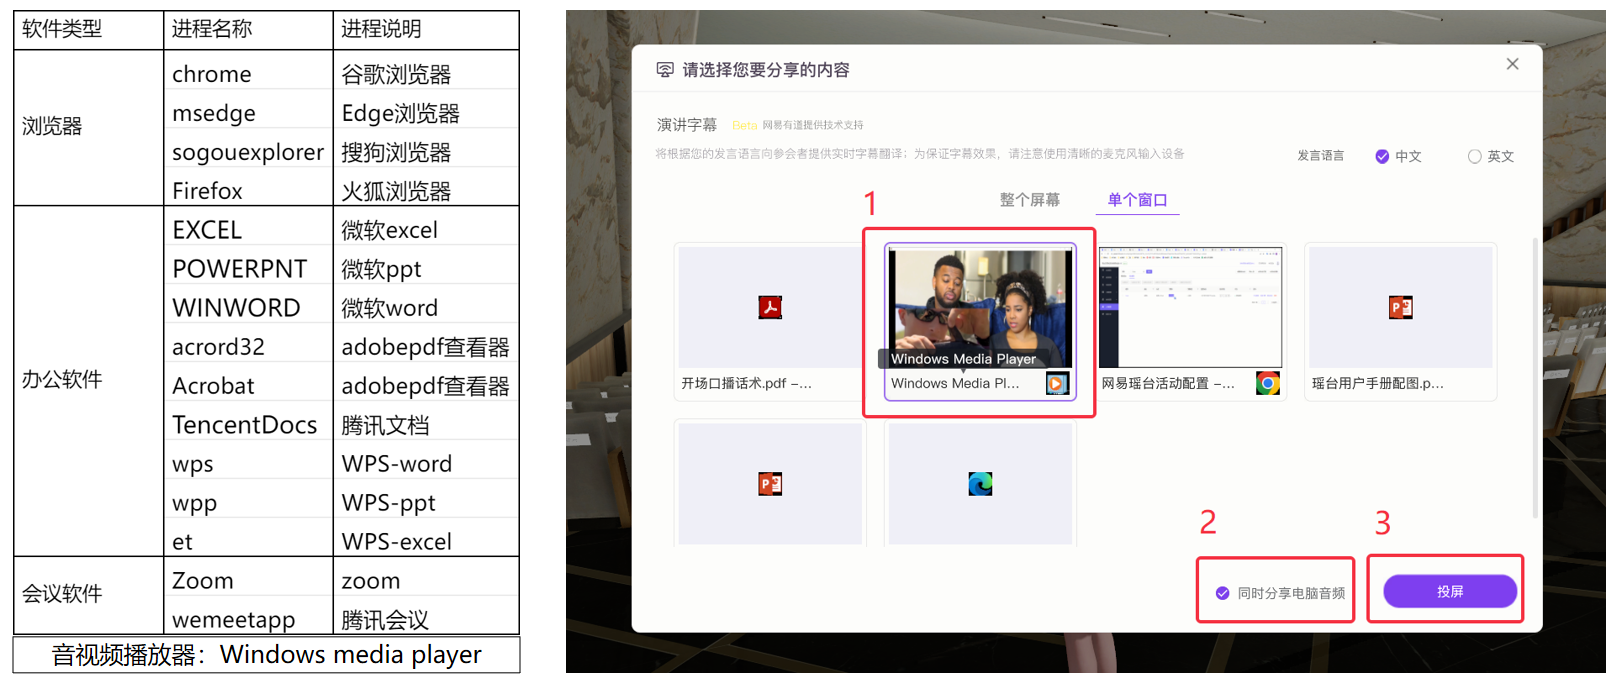
Task: Select the Windows Media Player window thumbnail
Action: [x=980, y=322]
